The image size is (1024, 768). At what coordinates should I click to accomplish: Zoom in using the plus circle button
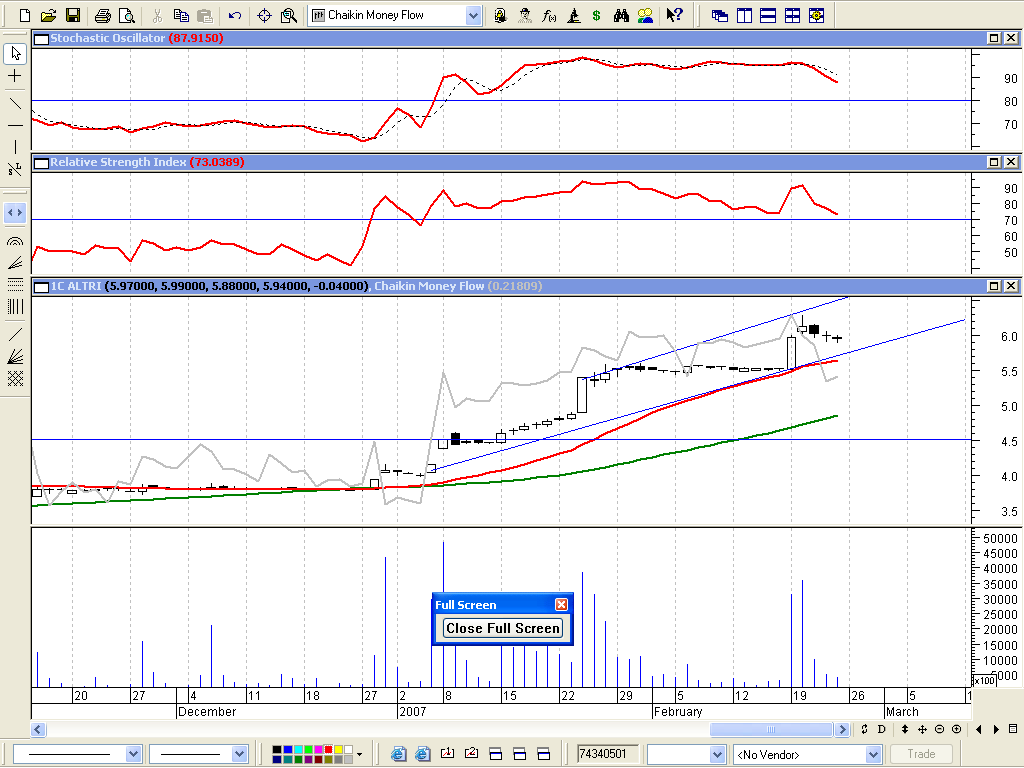tap(957, 729)
